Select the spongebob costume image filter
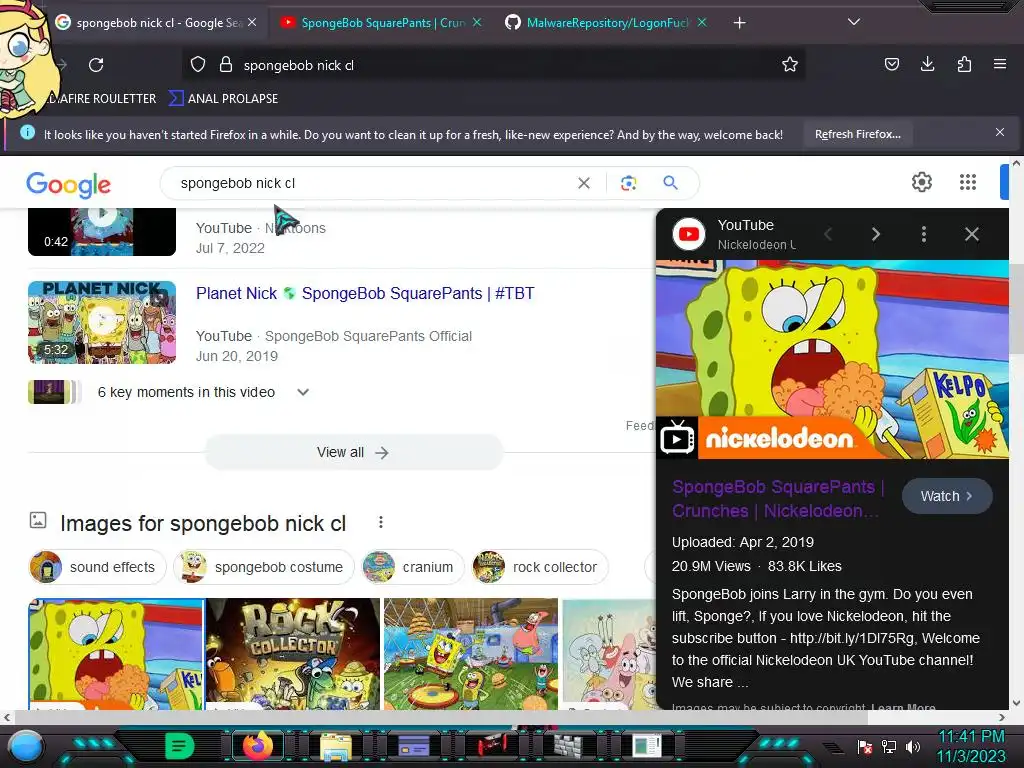The width and height of the screenshot is (1024, 768). (264, 567)
